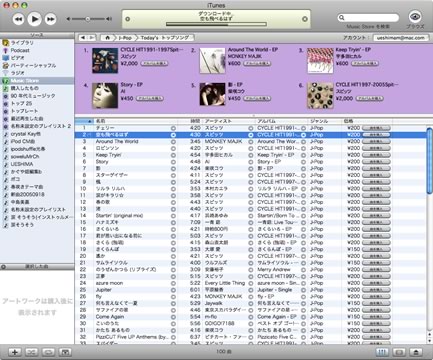Viewport: 433px width, 360px height.
Task: Buy the song Keep Tryin'
Action: [x=376, y=155]
